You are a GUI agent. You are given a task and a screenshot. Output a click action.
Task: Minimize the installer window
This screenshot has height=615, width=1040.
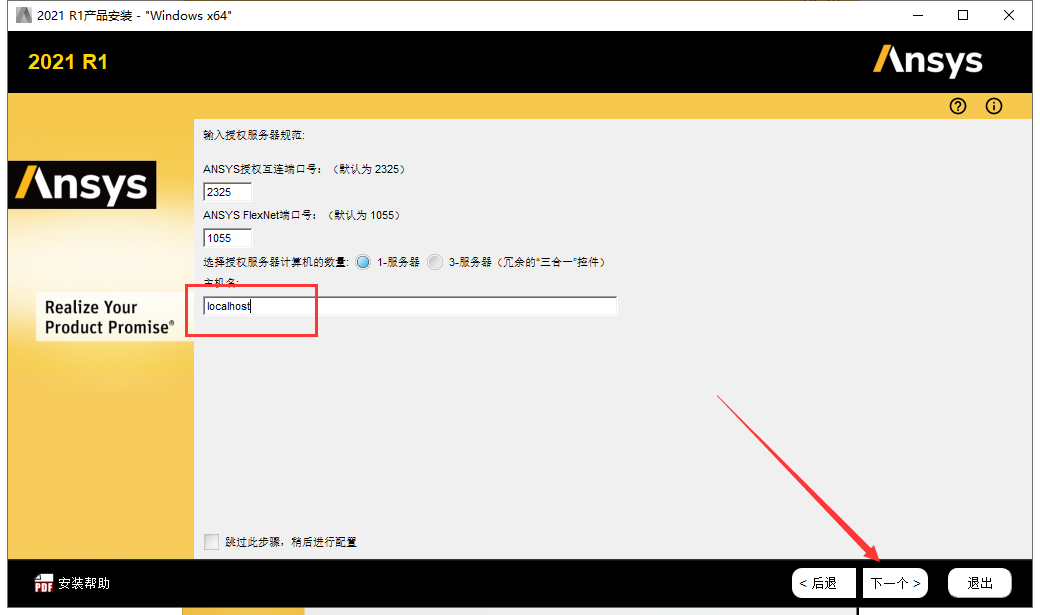917,15
